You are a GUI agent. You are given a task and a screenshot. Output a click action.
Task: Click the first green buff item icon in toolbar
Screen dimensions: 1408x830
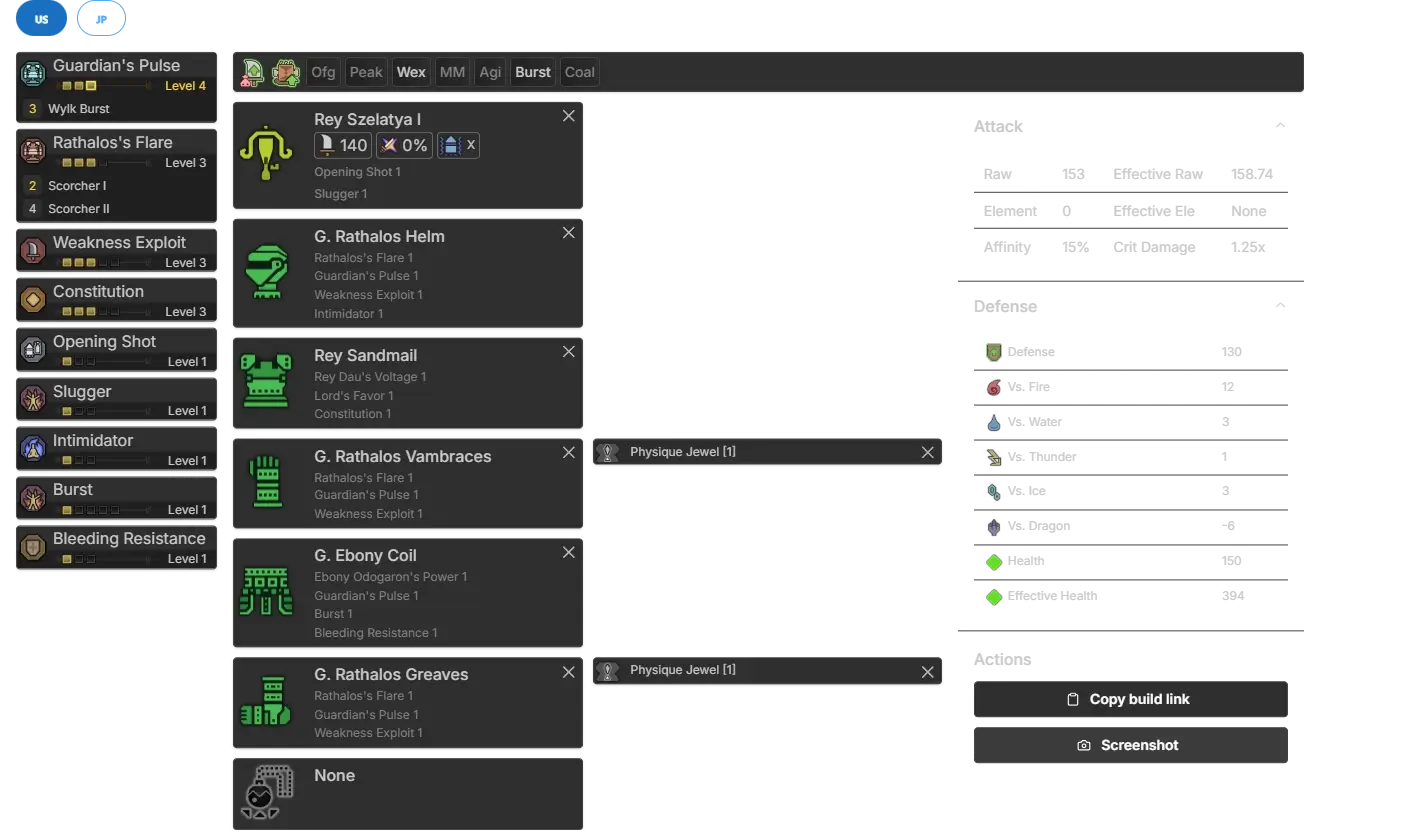pos(254,72)
